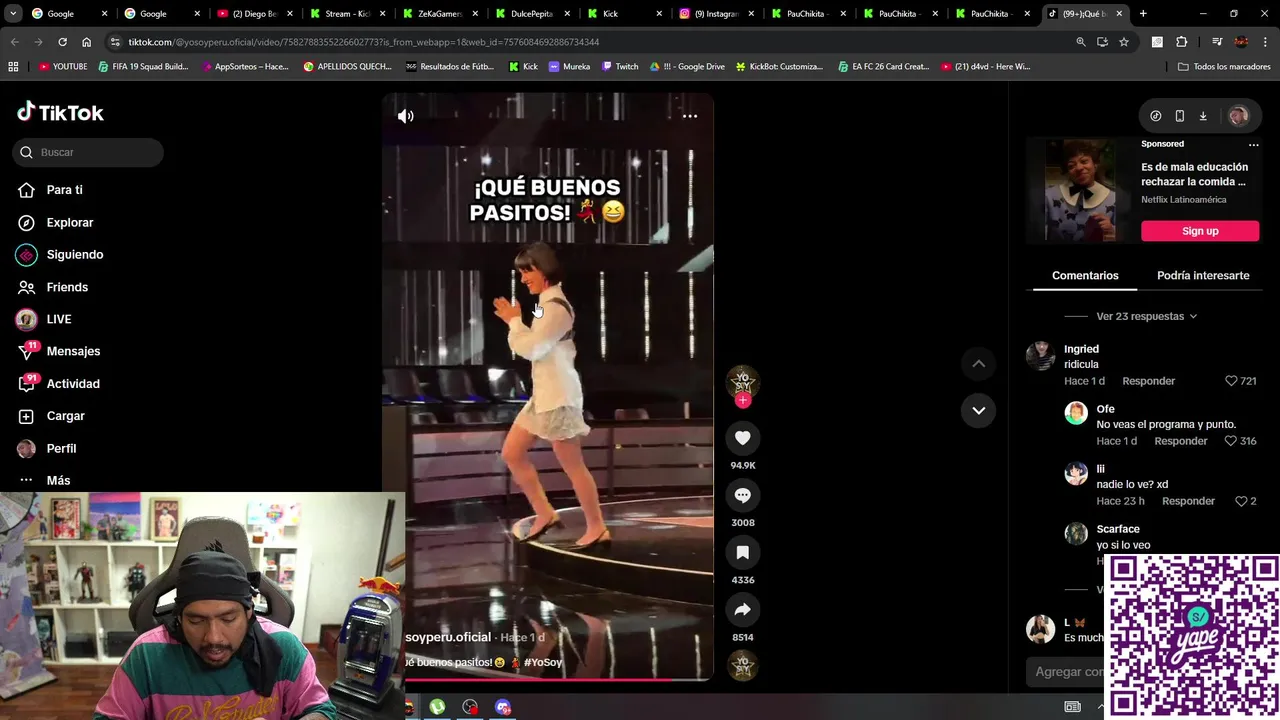Open comments via the speech bubble icon
Viewport: 1280px width, 720px height.
[742, 495]
